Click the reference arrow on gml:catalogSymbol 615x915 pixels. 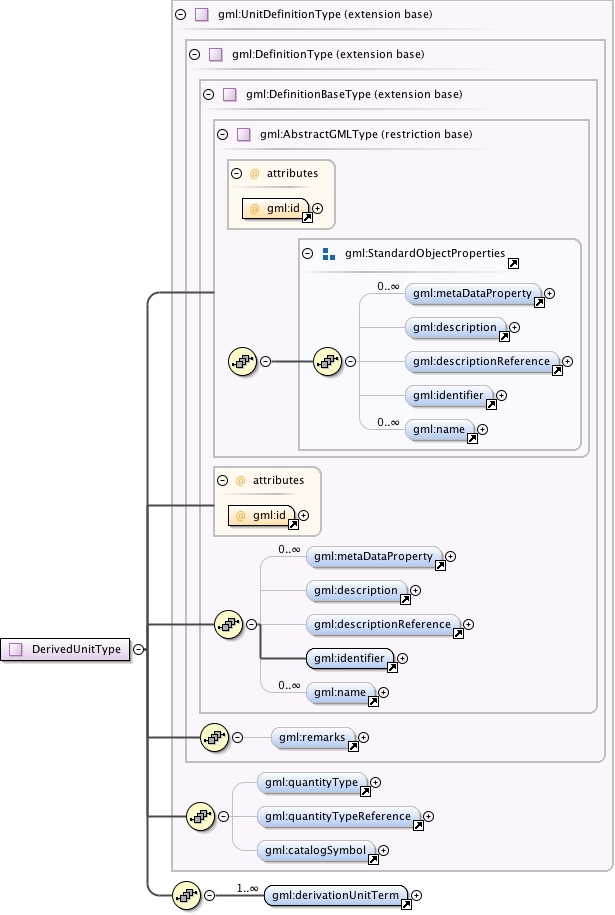373,859
